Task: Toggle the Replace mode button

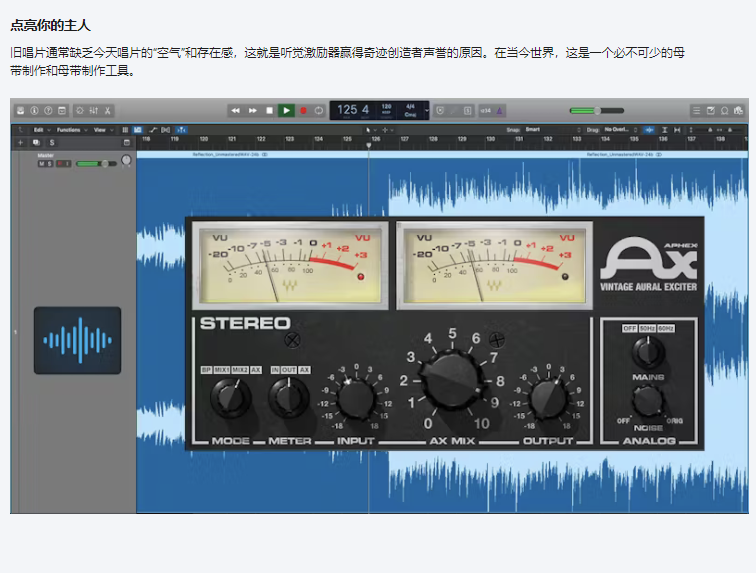Action: point(440,110)
